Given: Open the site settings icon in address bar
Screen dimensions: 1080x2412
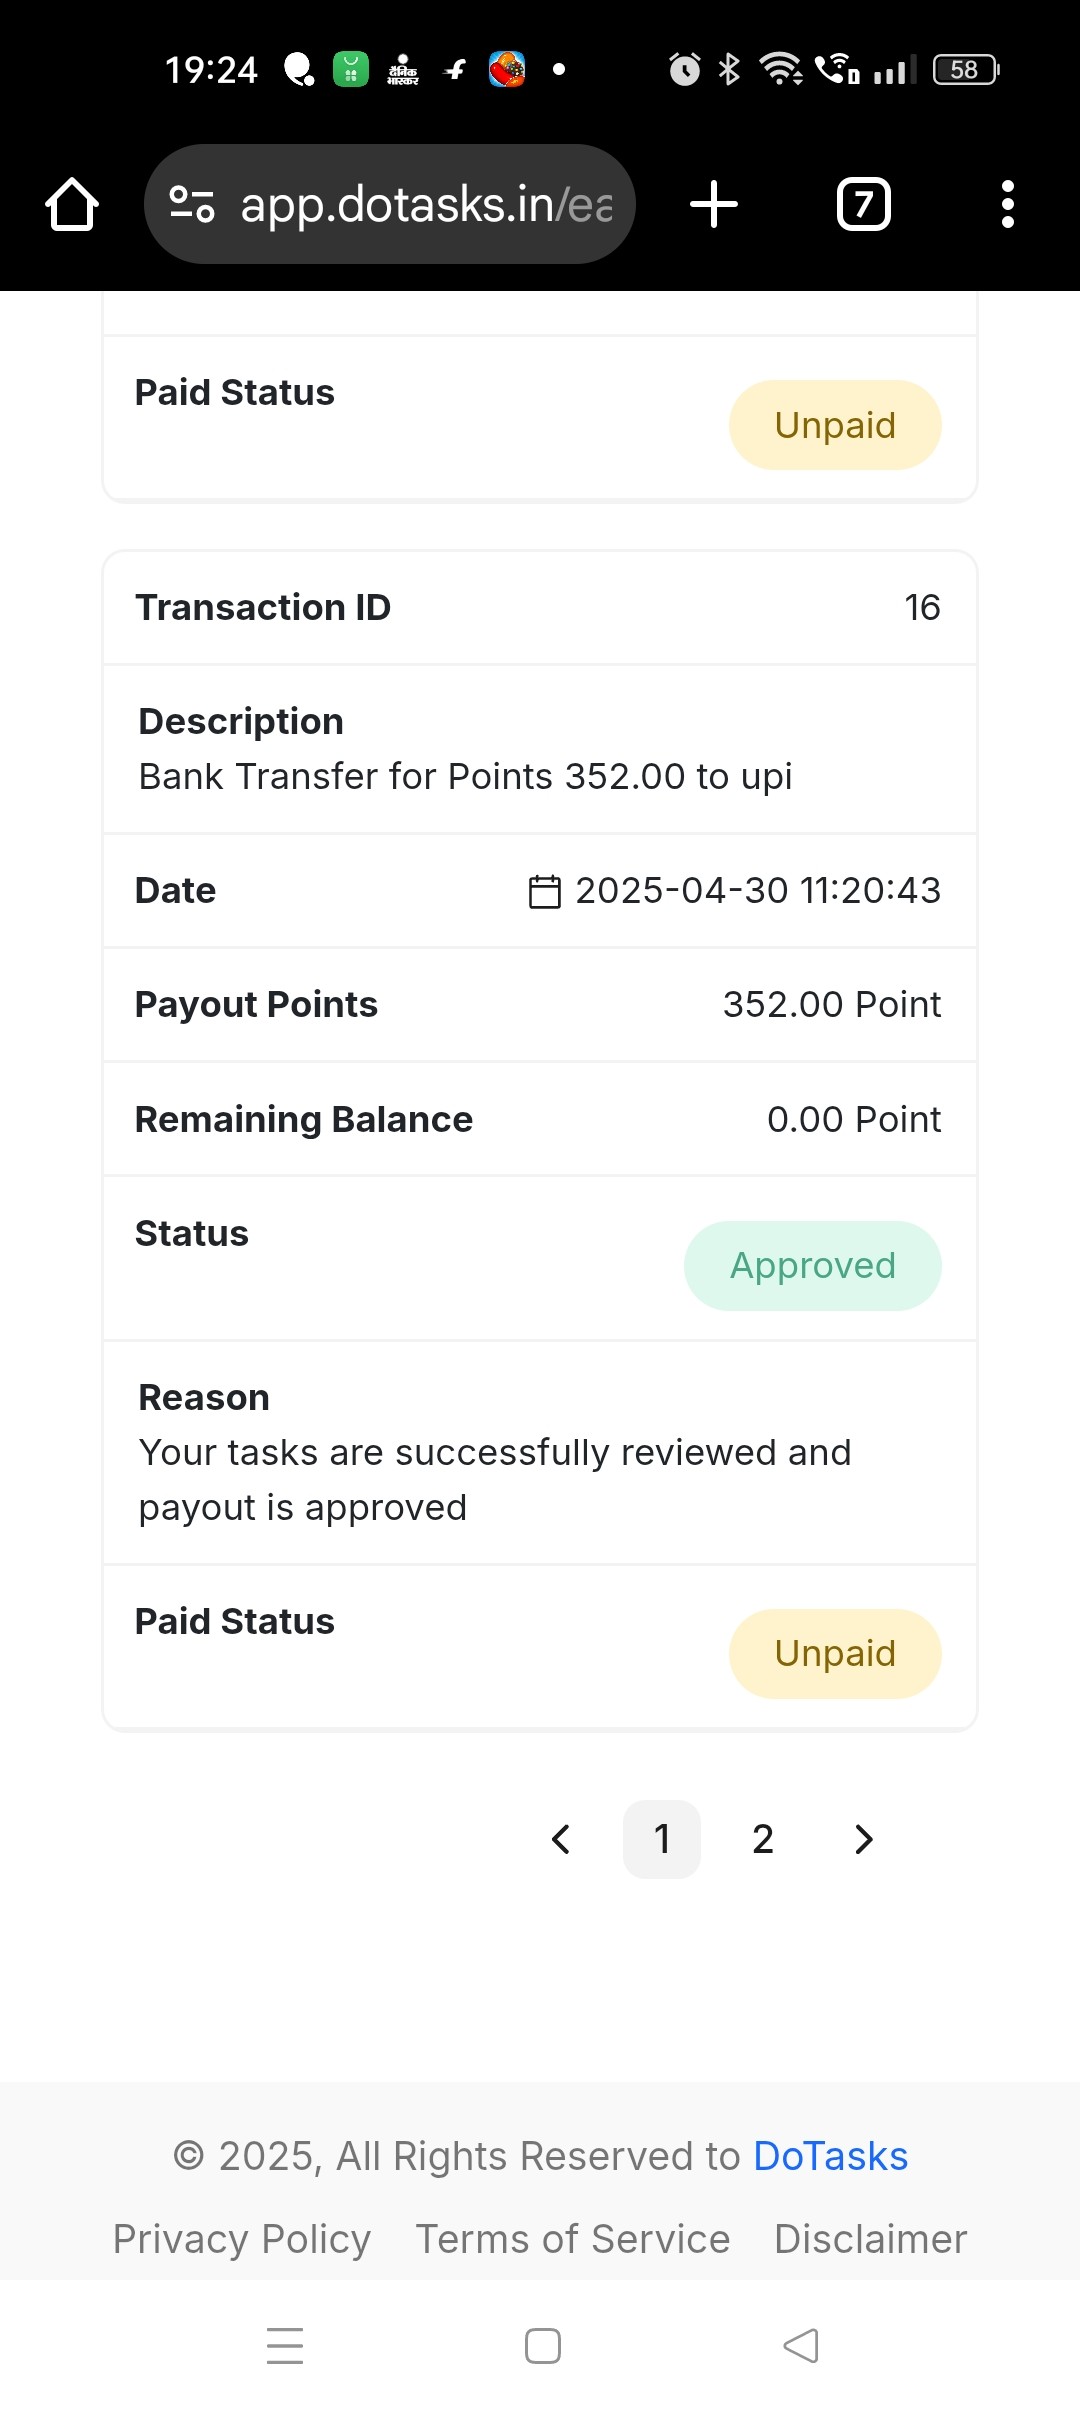Looking at the screenshot, I should (x=192, y=204).
